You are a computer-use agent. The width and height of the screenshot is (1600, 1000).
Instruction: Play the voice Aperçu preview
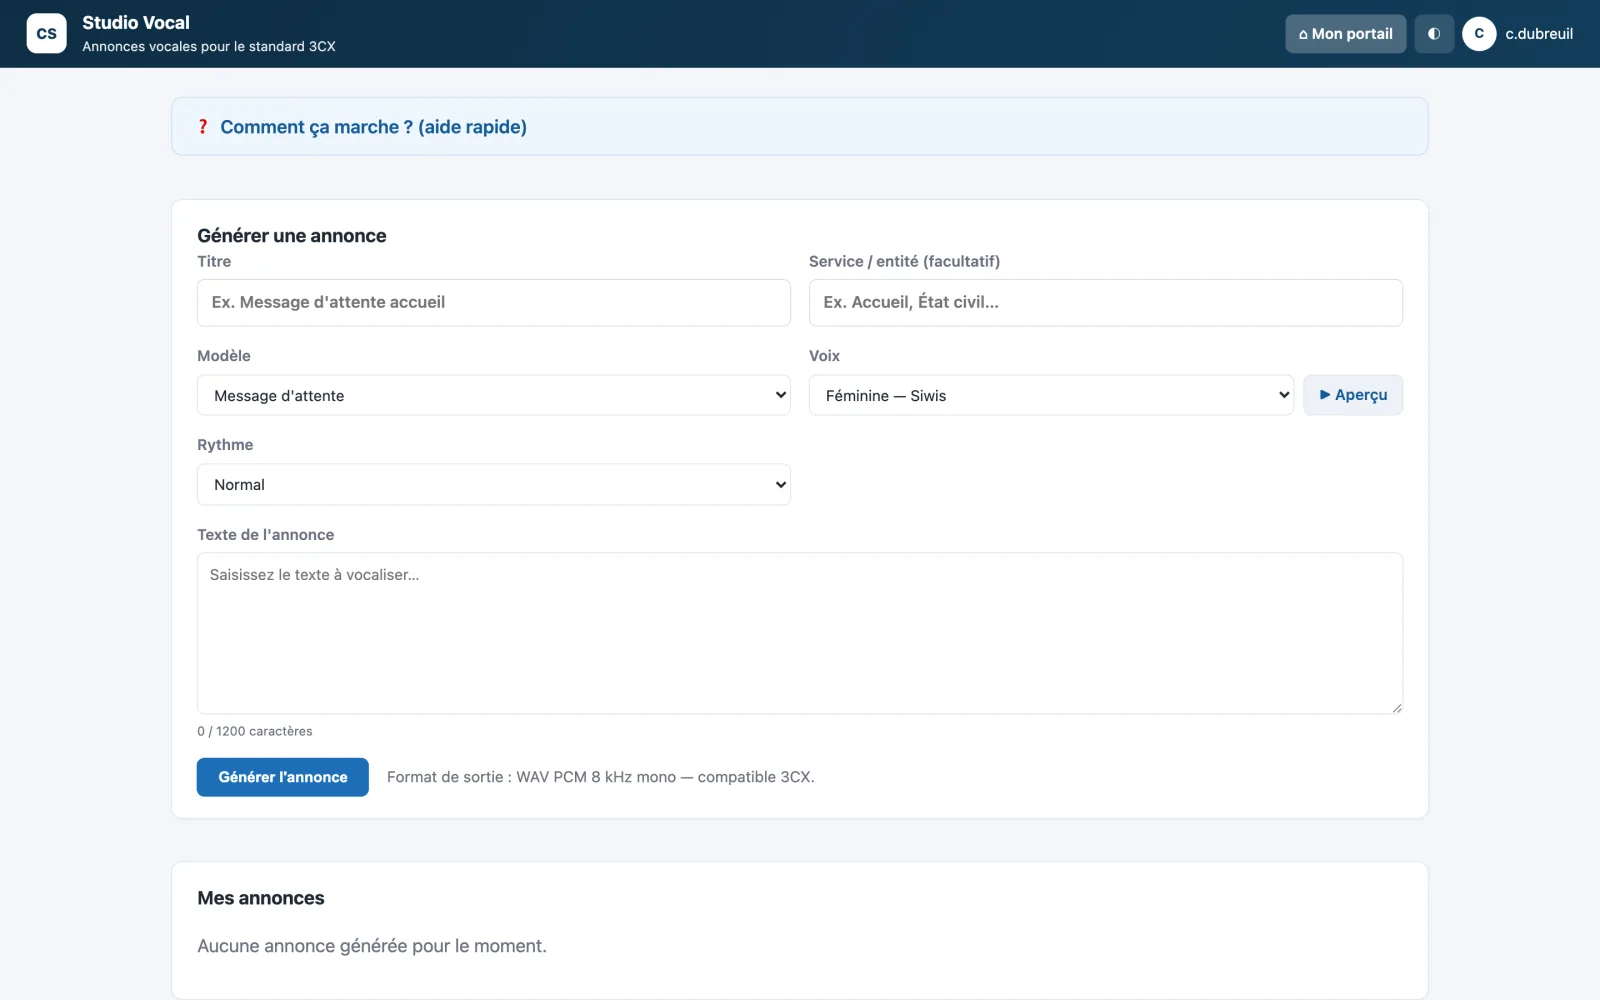click(x=1353, y=395)
